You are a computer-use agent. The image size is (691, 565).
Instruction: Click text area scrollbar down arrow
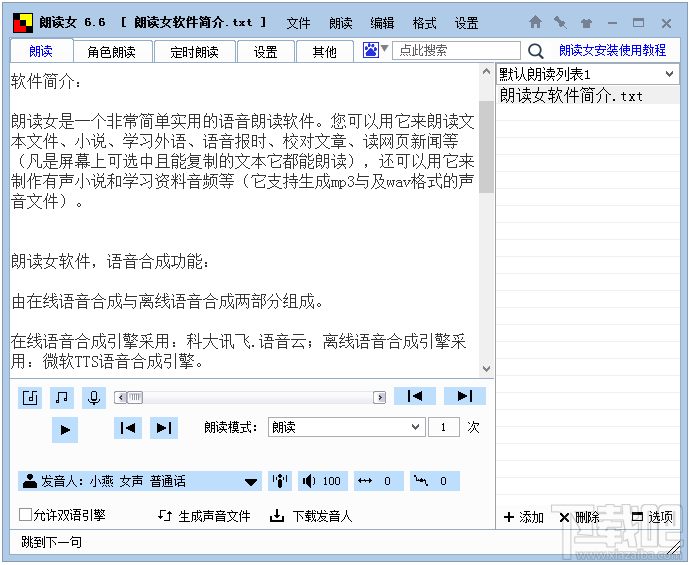click(x=486, y=369)
